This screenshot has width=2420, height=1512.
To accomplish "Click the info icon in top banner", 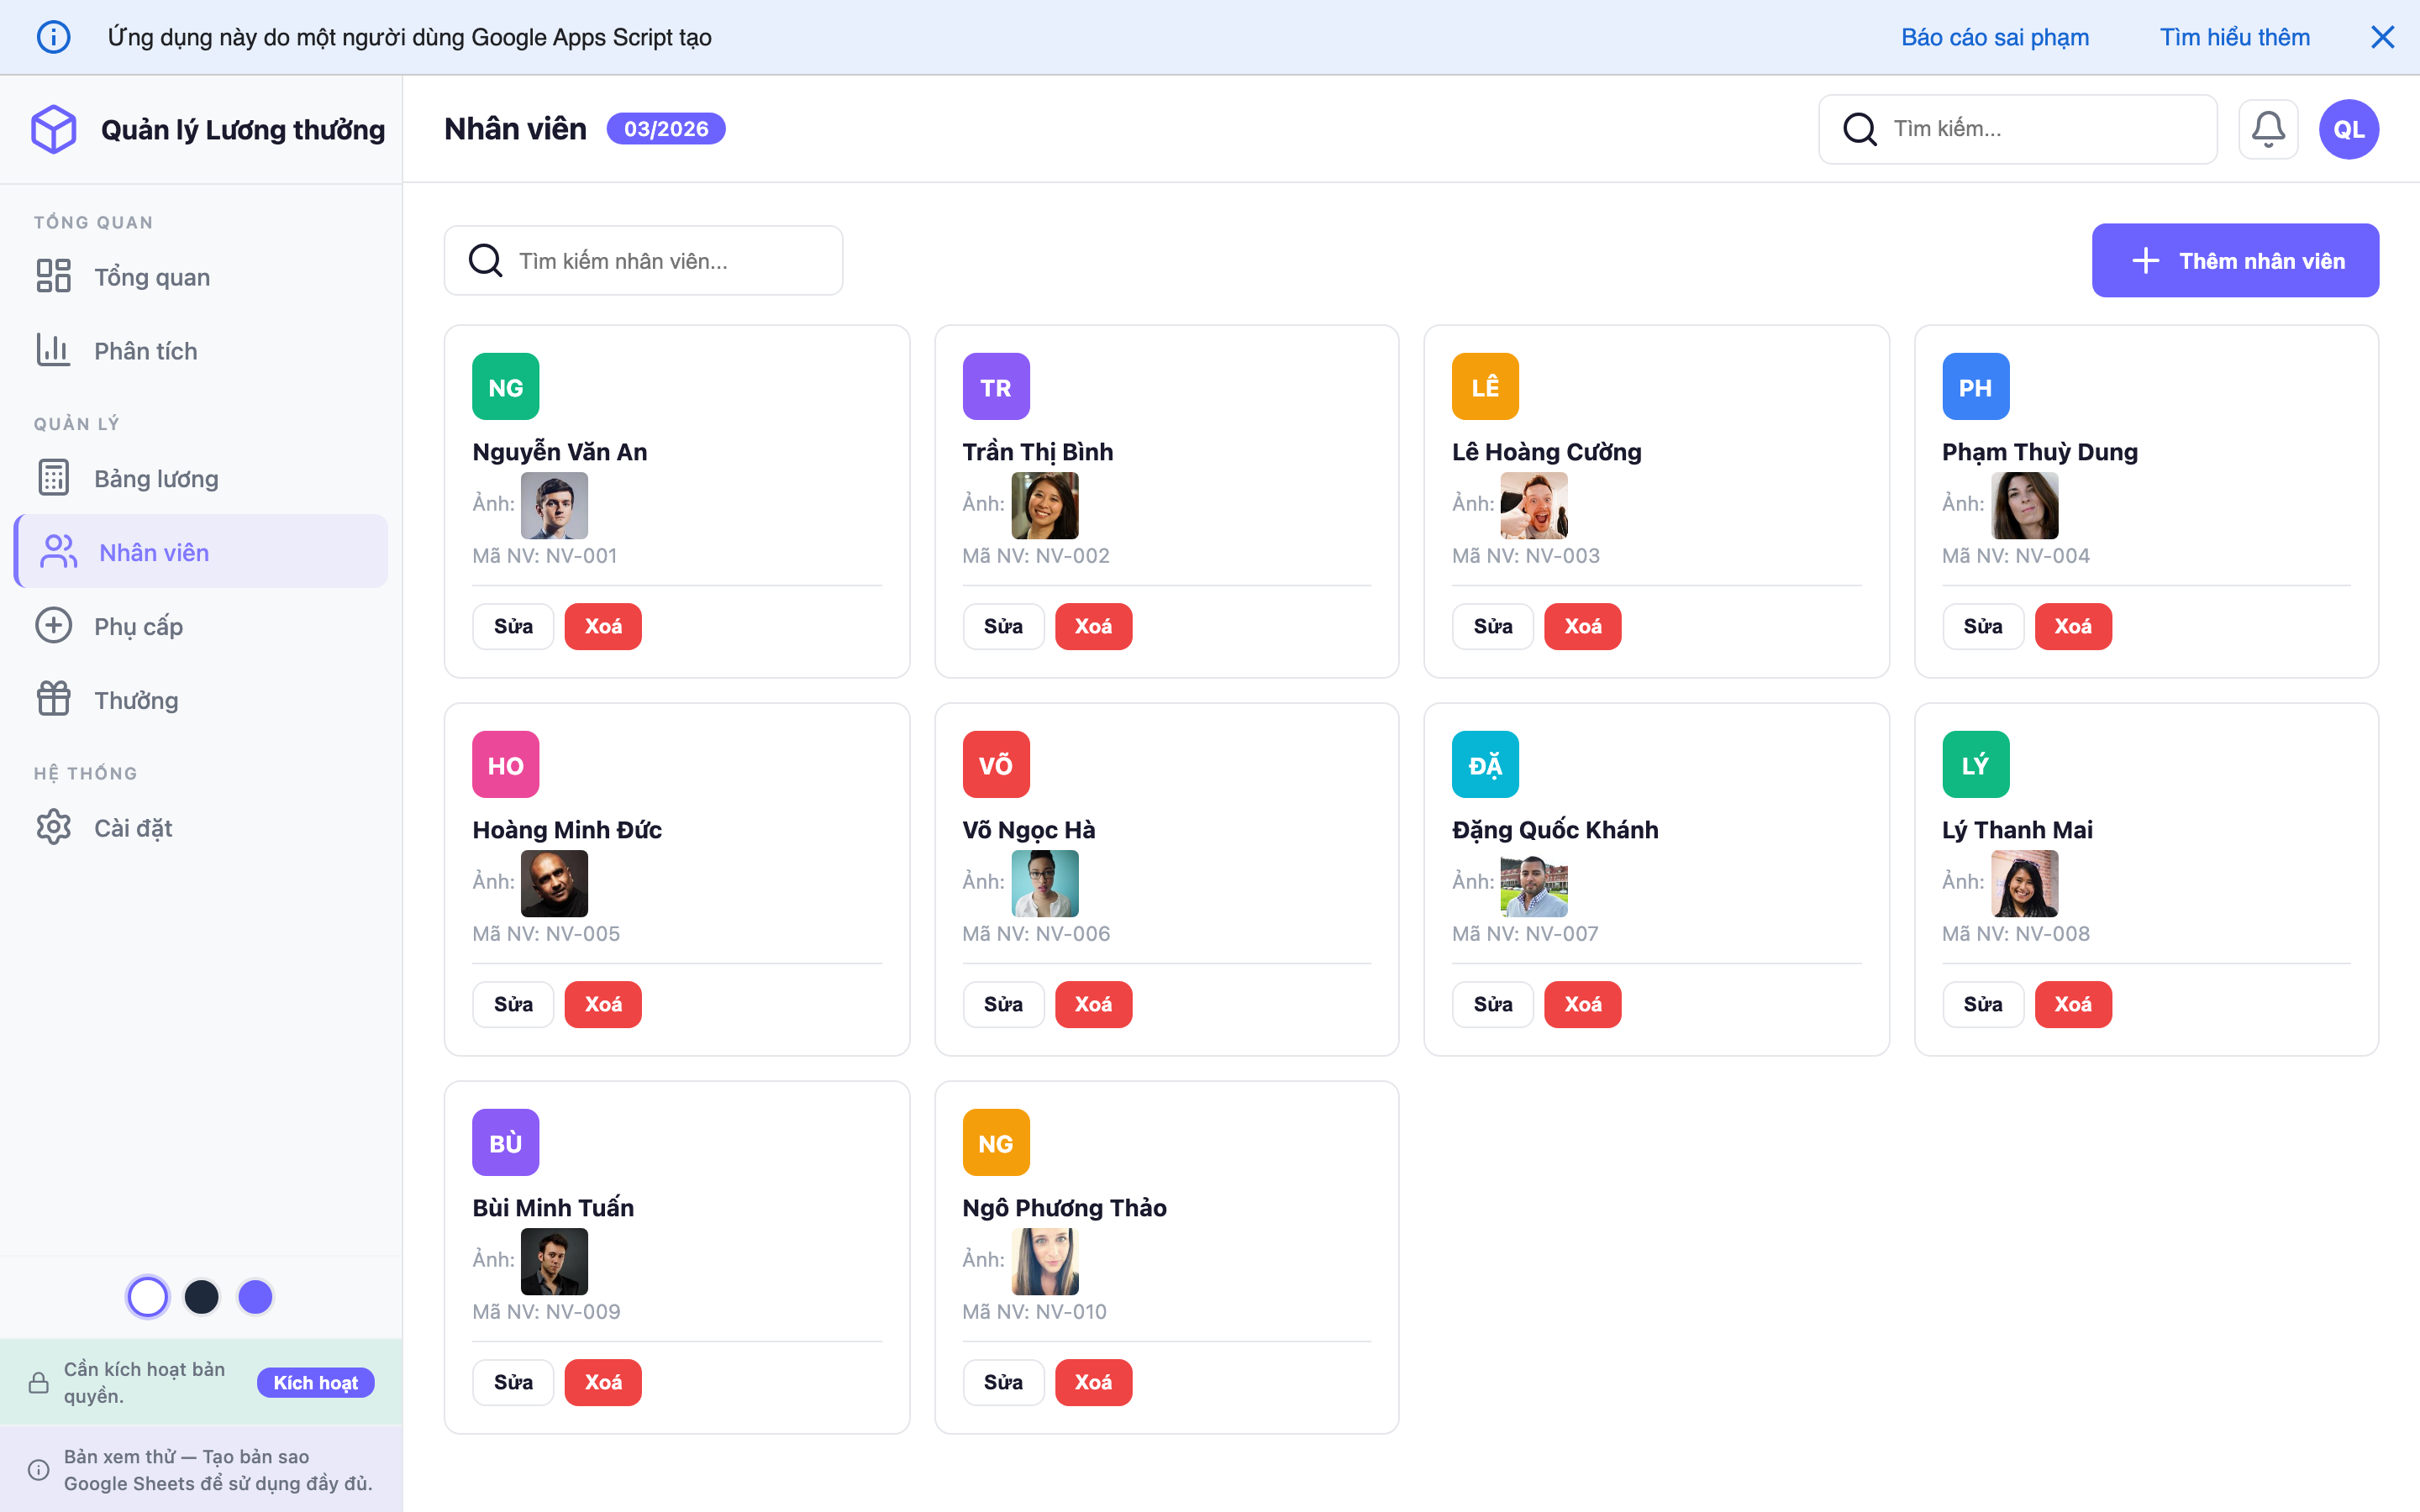I will 54,37.
